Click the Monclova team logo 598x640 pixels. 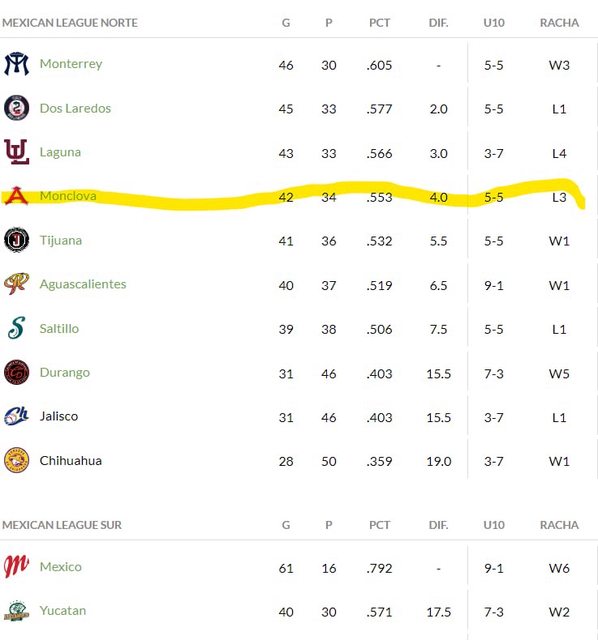click(16, 196)
